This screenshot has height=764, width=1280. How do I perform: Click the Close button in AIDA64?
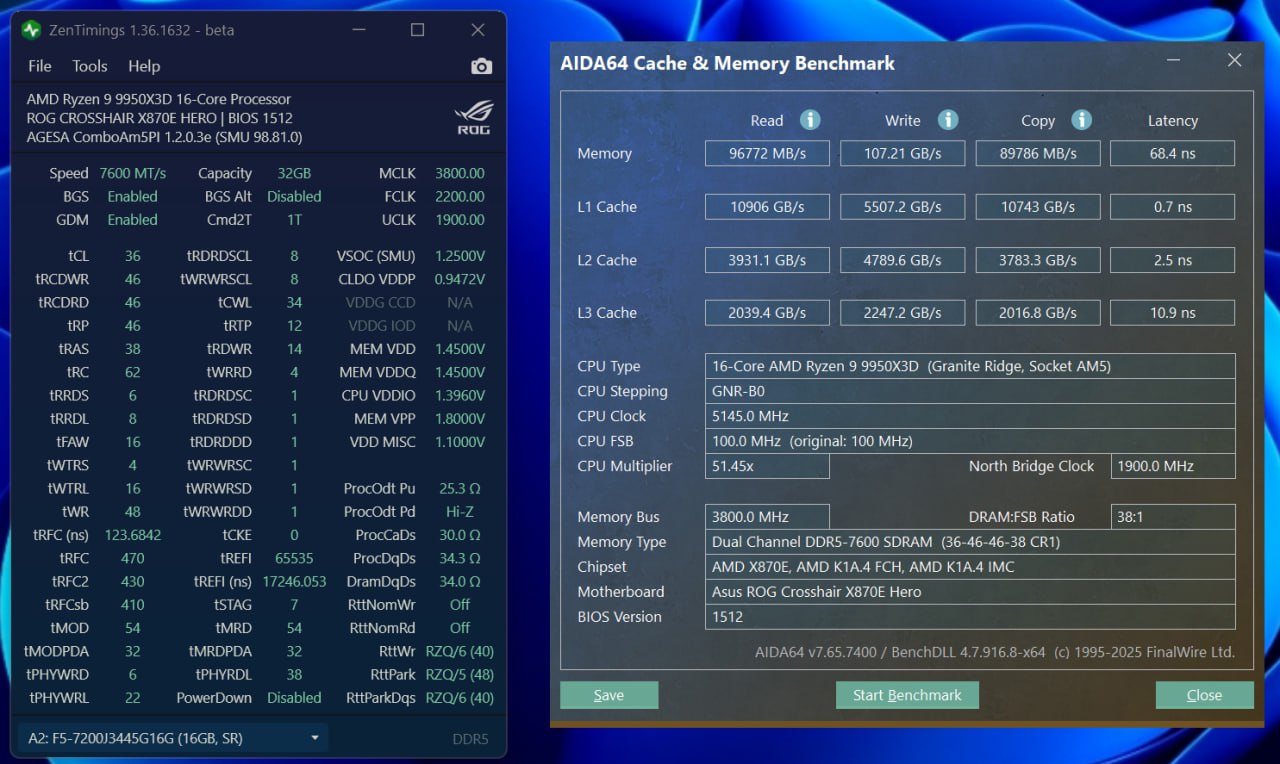1204,695
